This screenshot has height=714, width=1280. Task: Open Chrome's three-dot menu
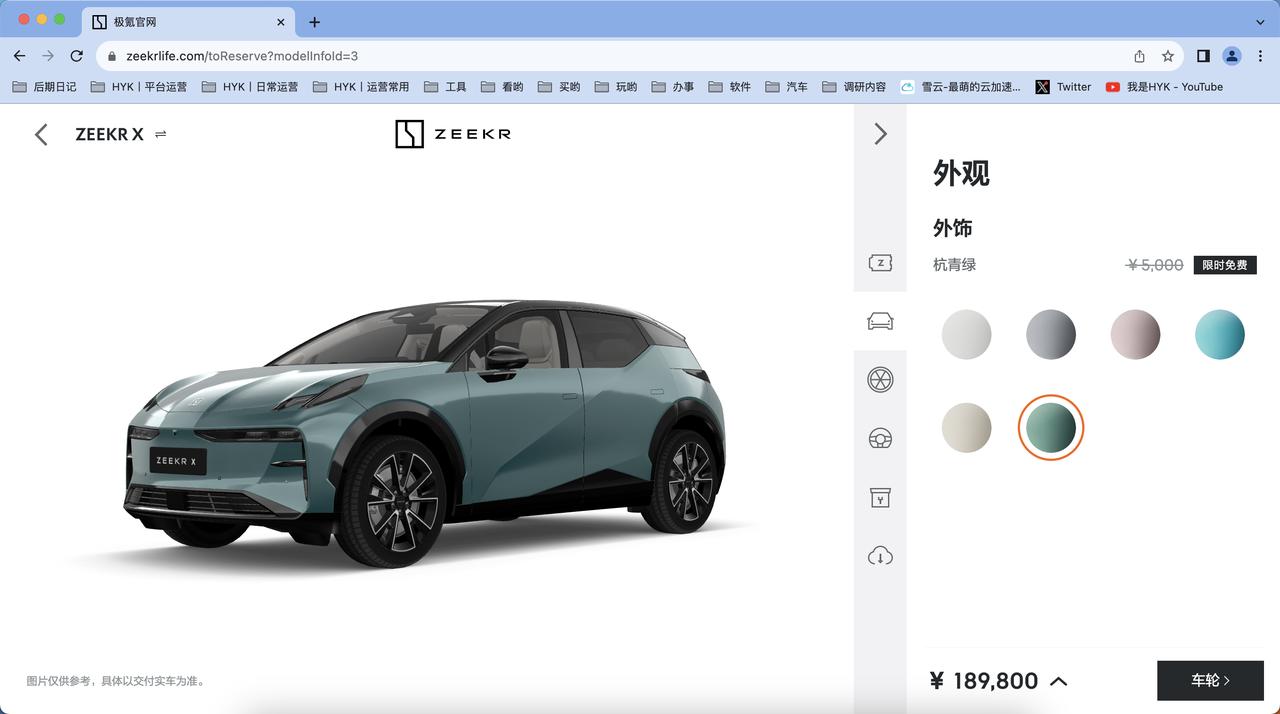click(x=1260, y=56)
